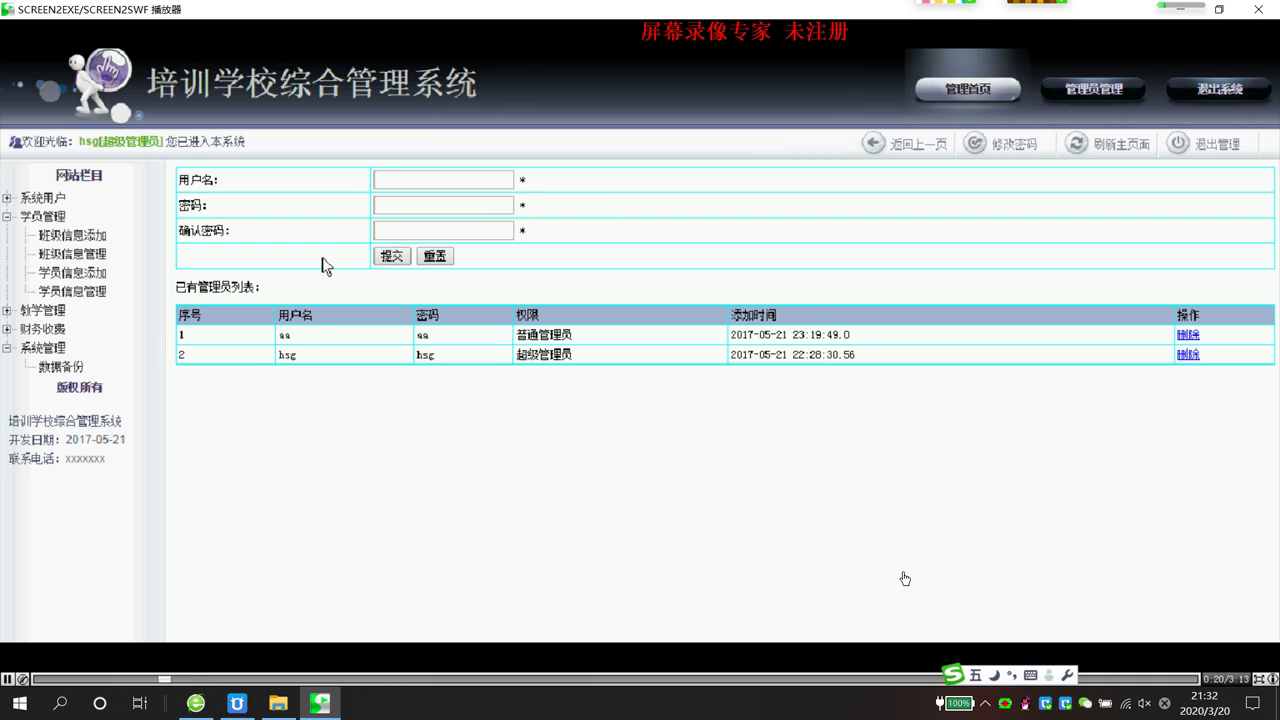
Task: Open Task View on the taskbar
Action: click(x=140, y=703)
